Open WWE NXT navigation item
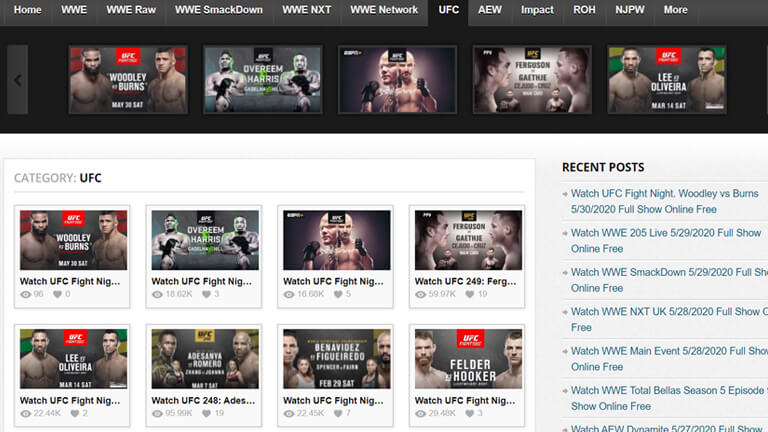This screenshot has width=768, height=432. [x=307, y=10]
